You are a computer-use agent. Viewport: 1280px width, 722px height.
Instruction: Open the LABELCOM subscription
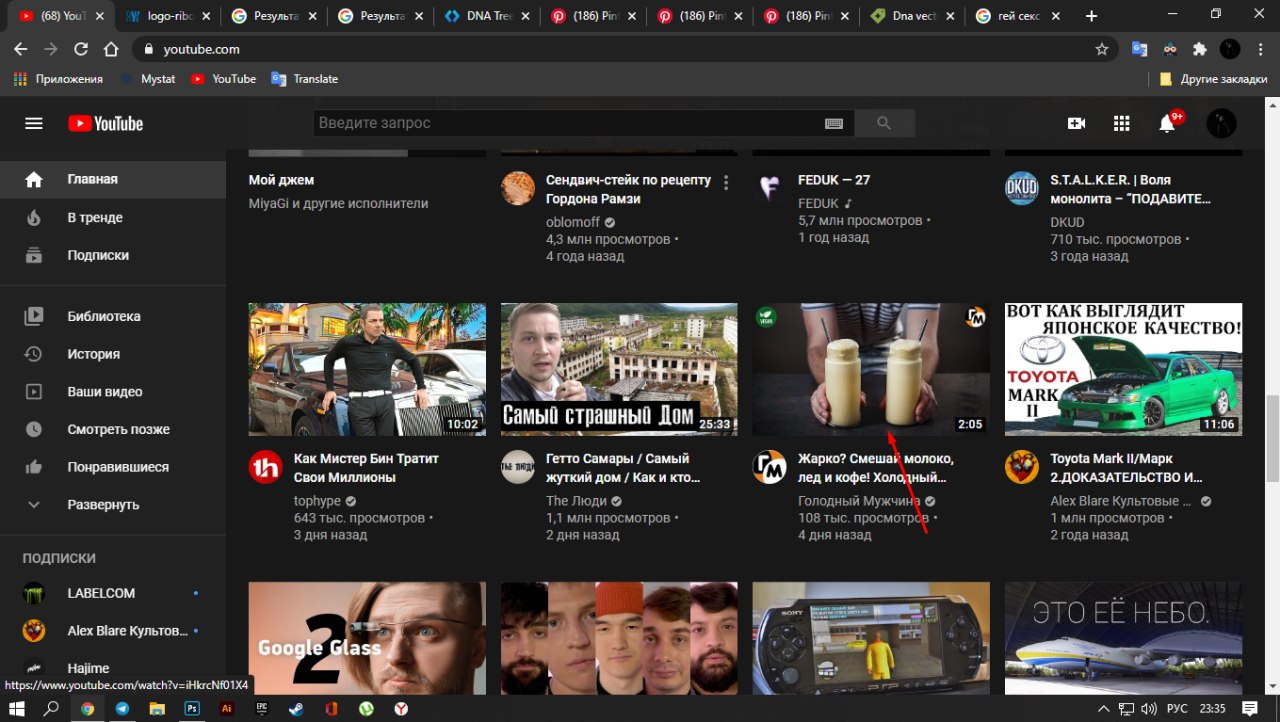(x=113, y=593)
